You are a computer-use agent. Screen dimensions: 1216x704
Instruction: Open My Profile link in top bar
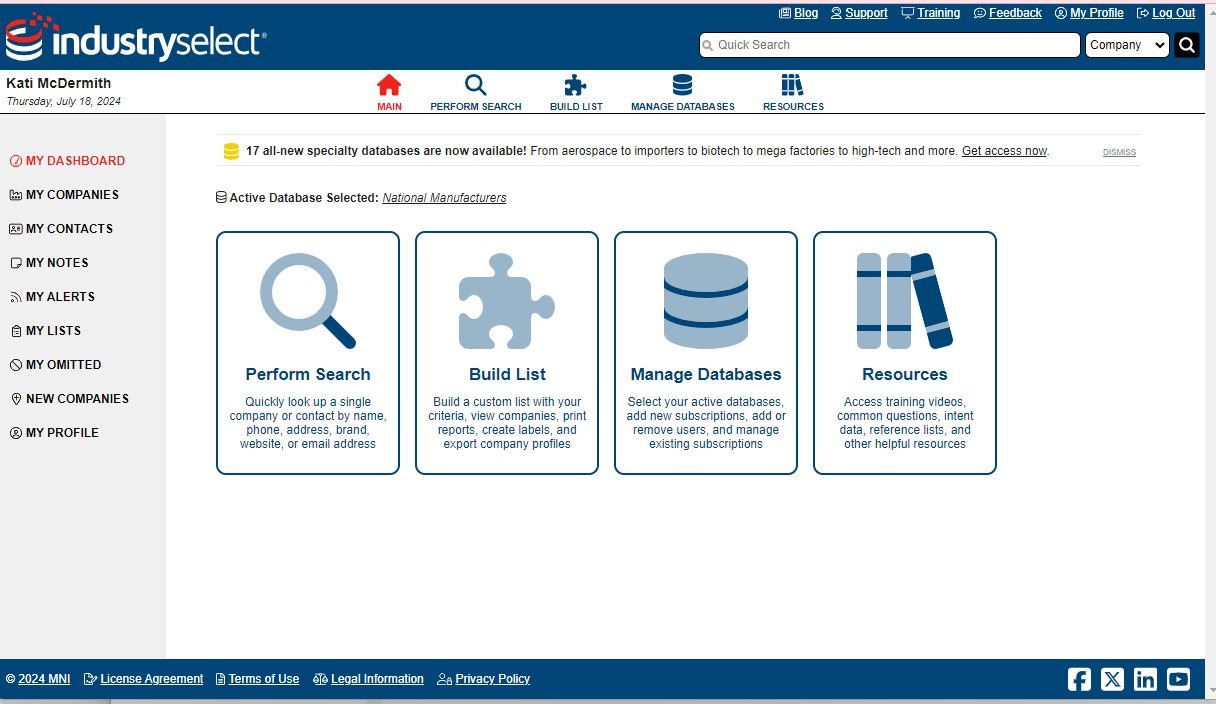(1089, 13)
